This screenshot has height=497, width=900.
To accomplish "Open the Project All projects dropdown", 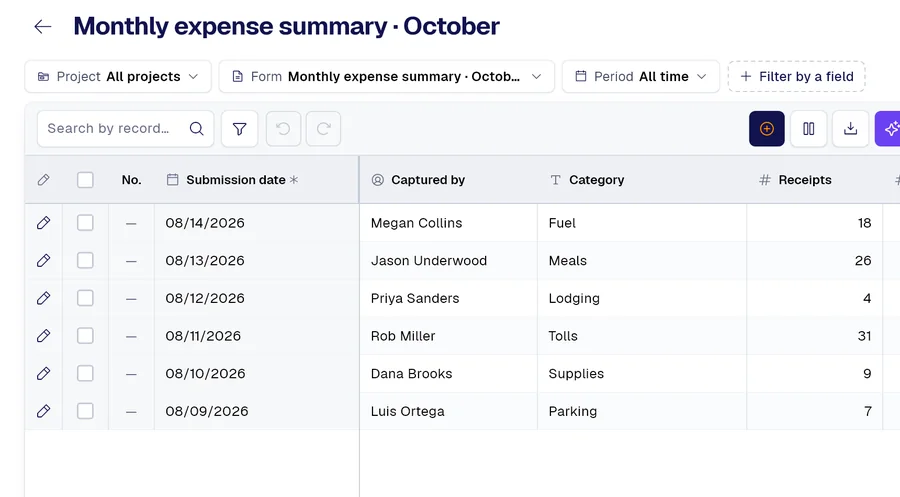I will click(118, 76).
